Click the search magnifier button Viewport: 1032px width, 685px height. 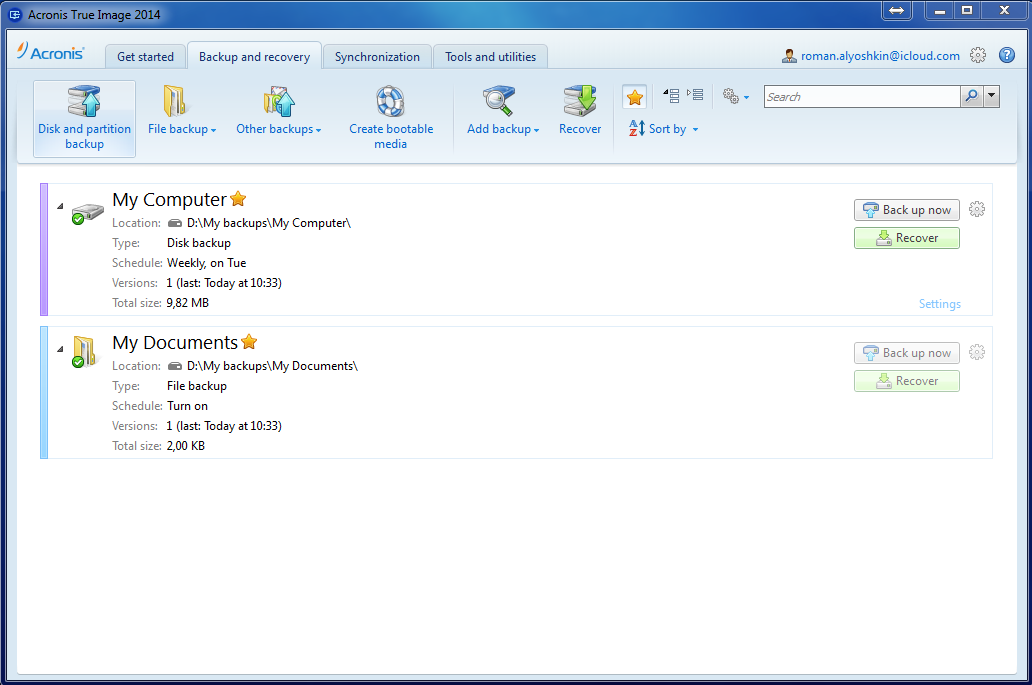tap(971, 97)
